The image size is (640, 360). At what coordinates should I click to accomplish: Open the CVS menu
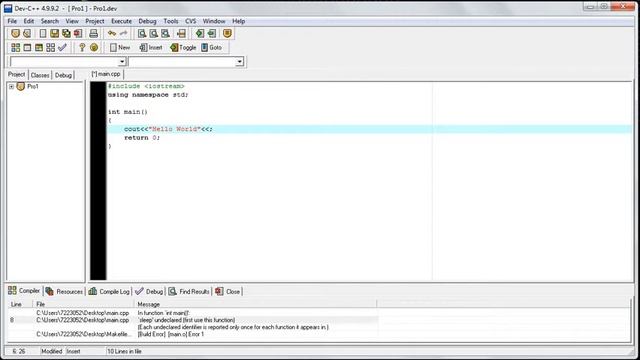tap(191, 21)
